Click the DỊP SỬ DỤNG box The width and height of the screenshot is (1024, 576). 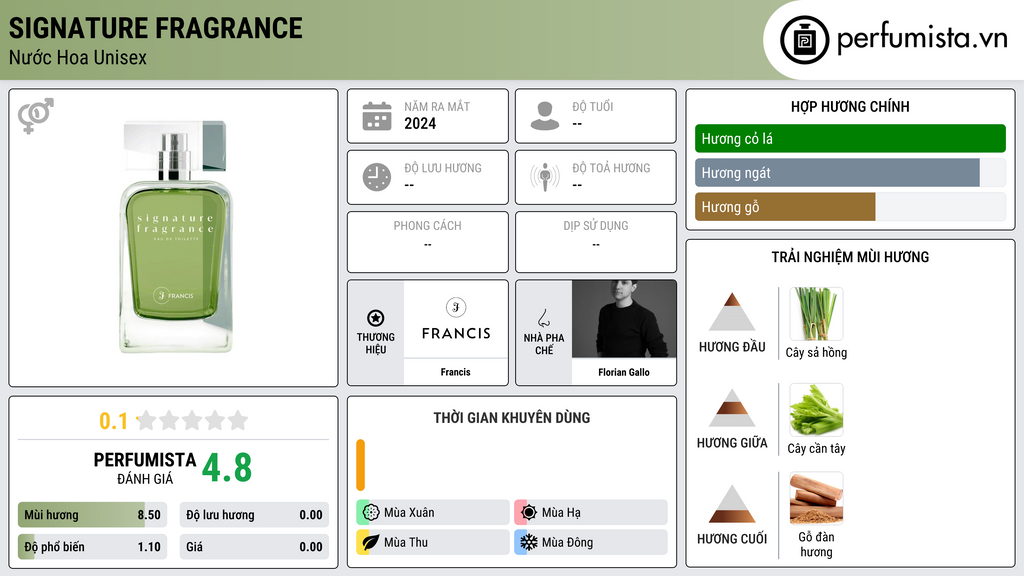pyautogui.click(x=596, y=242)
